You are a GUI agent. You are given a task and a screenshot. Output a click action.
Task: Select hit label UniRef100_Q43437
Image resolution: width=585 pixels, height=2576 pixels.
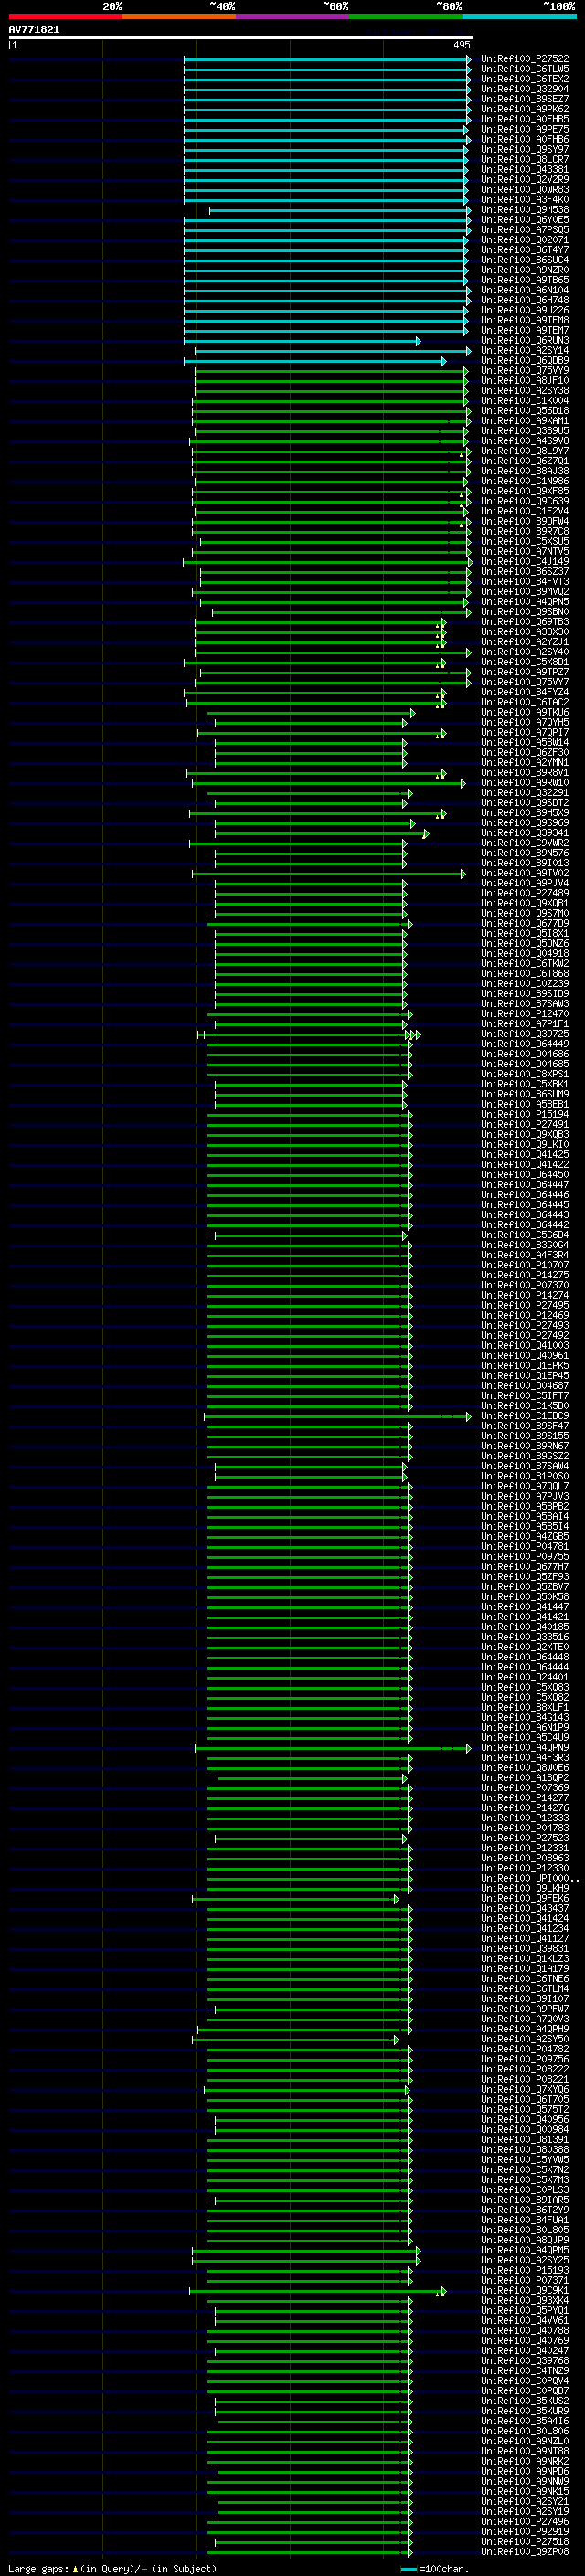tap(524, 1908)
